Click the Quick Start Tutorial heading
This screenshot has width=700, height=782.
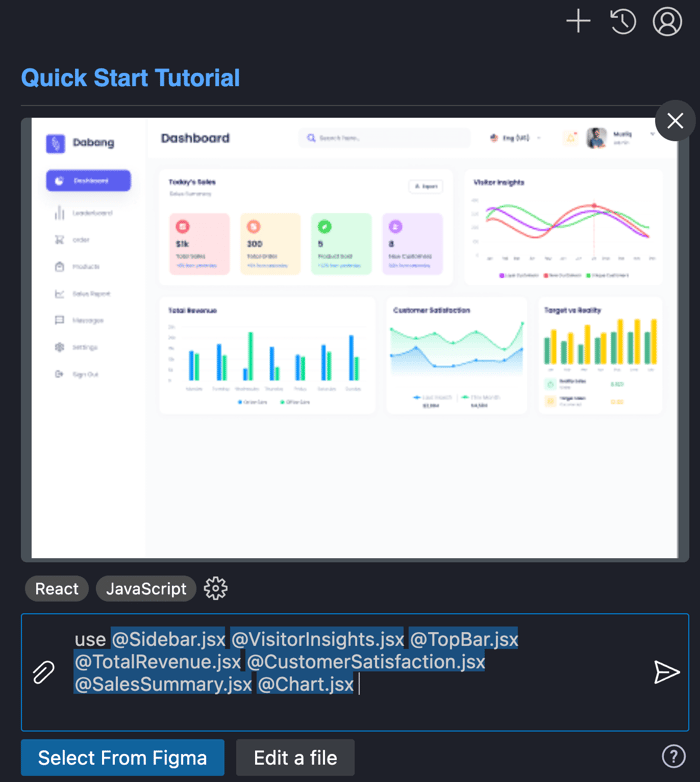click(x=131, y=78)
